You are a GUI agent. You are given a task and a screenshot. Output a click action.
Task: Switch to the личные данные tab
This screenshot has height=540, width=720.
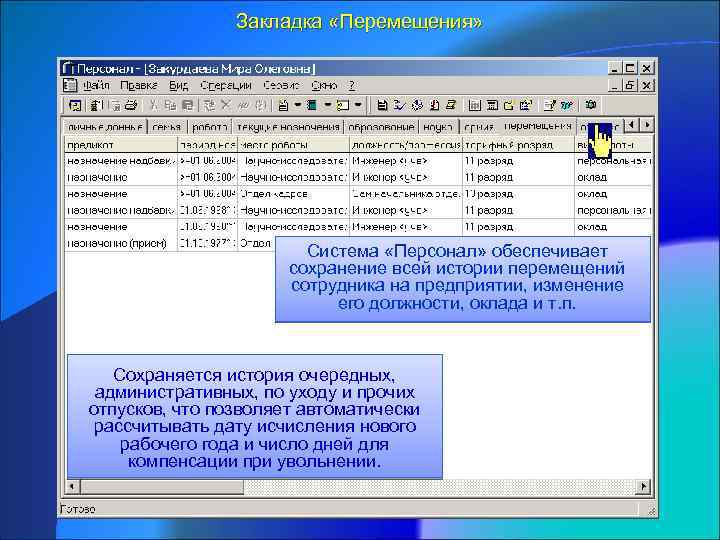(x=105, y=127)
